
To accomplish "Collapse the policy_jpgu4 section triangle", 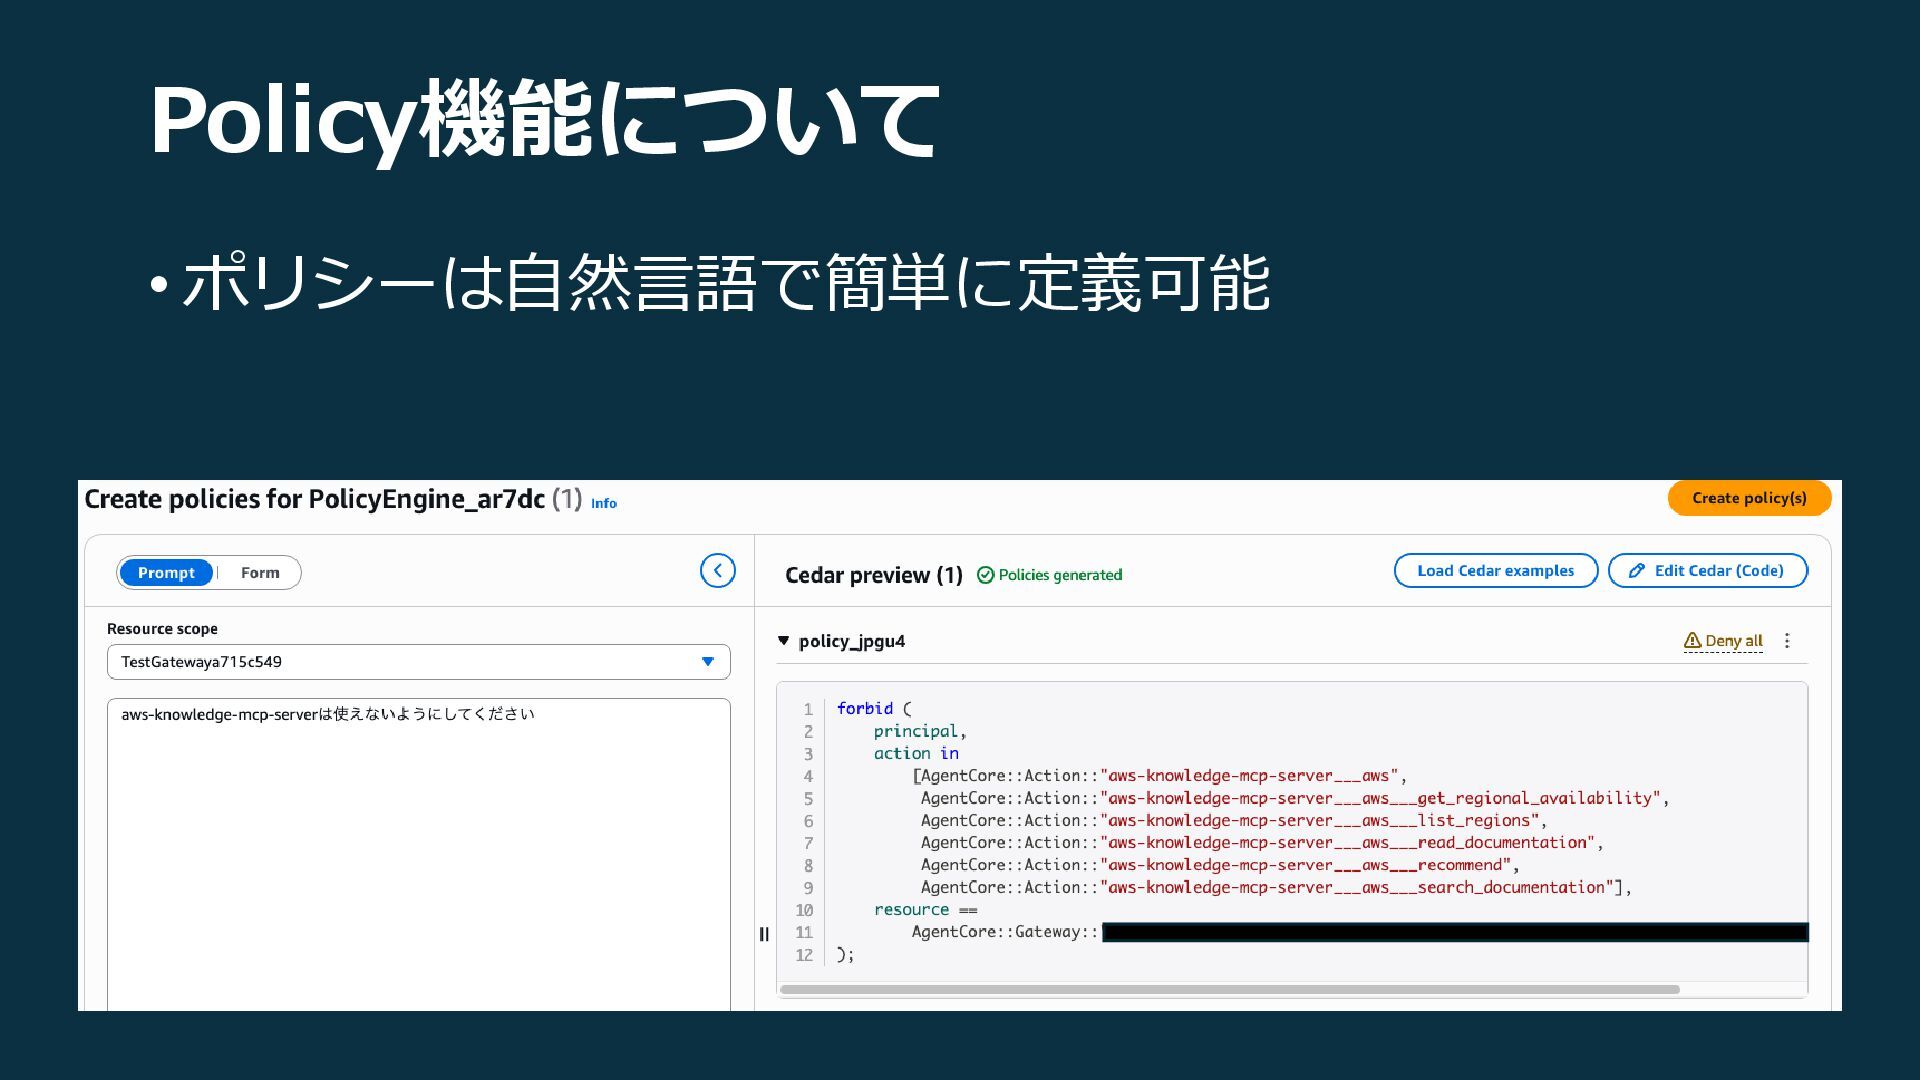I will pyautogui.click(x=784, y=641).
